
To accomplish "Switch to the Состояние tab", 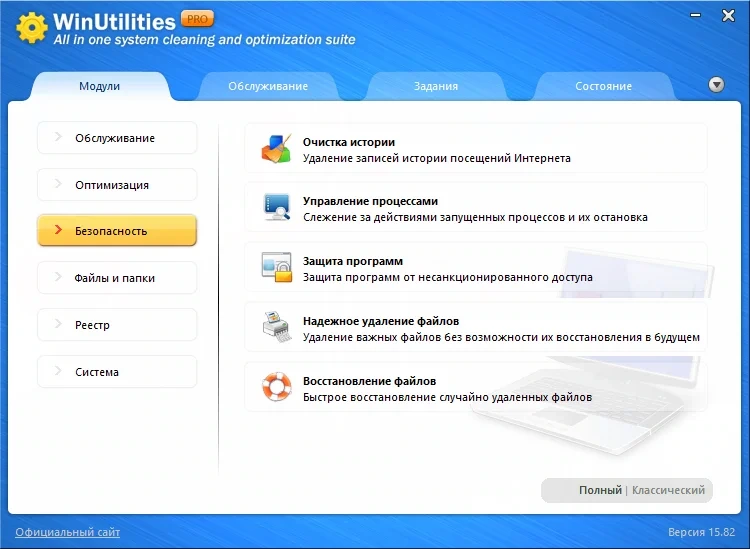I will 603,86.
